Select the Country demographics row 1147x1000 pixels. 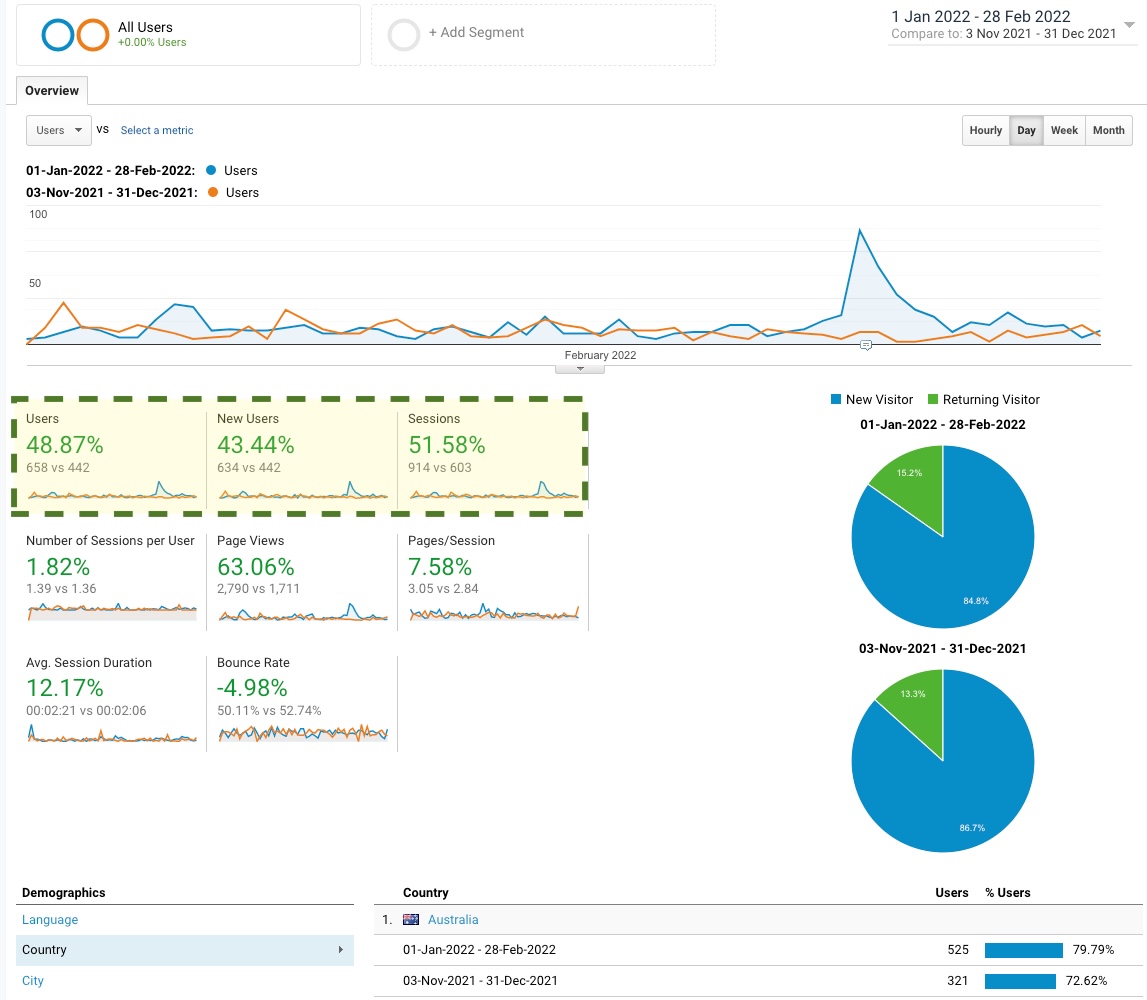click(185, 950)
